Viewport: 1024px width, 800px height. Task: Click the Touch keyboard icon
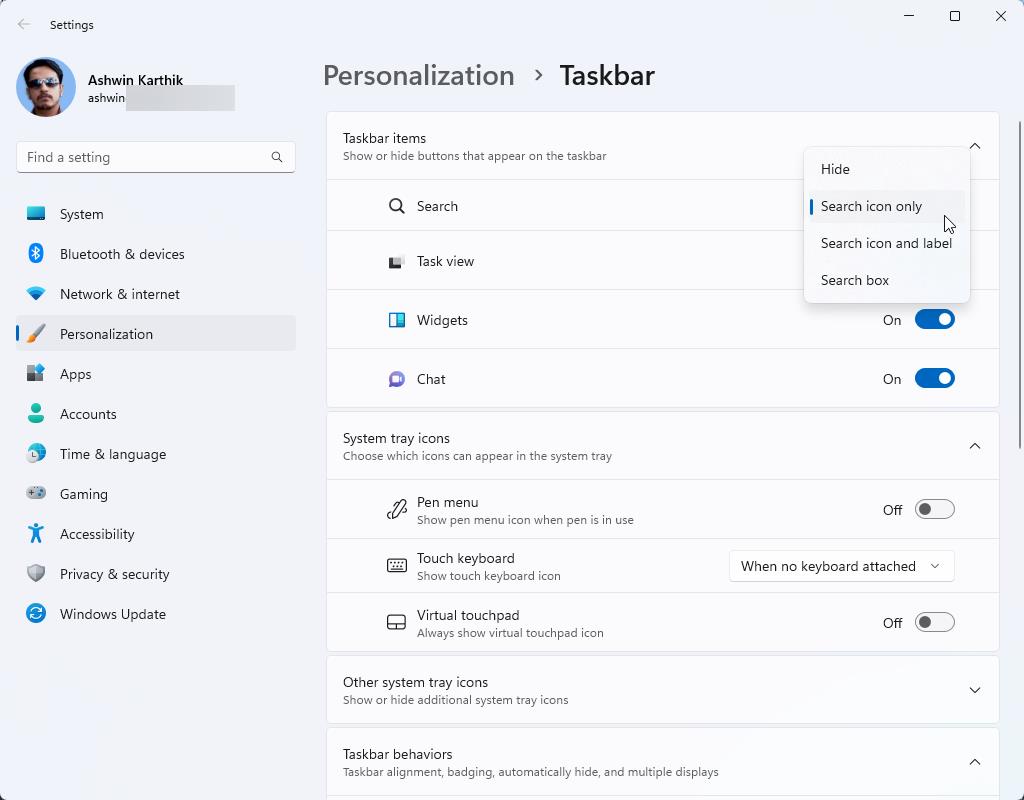click(x=396, y=566)
